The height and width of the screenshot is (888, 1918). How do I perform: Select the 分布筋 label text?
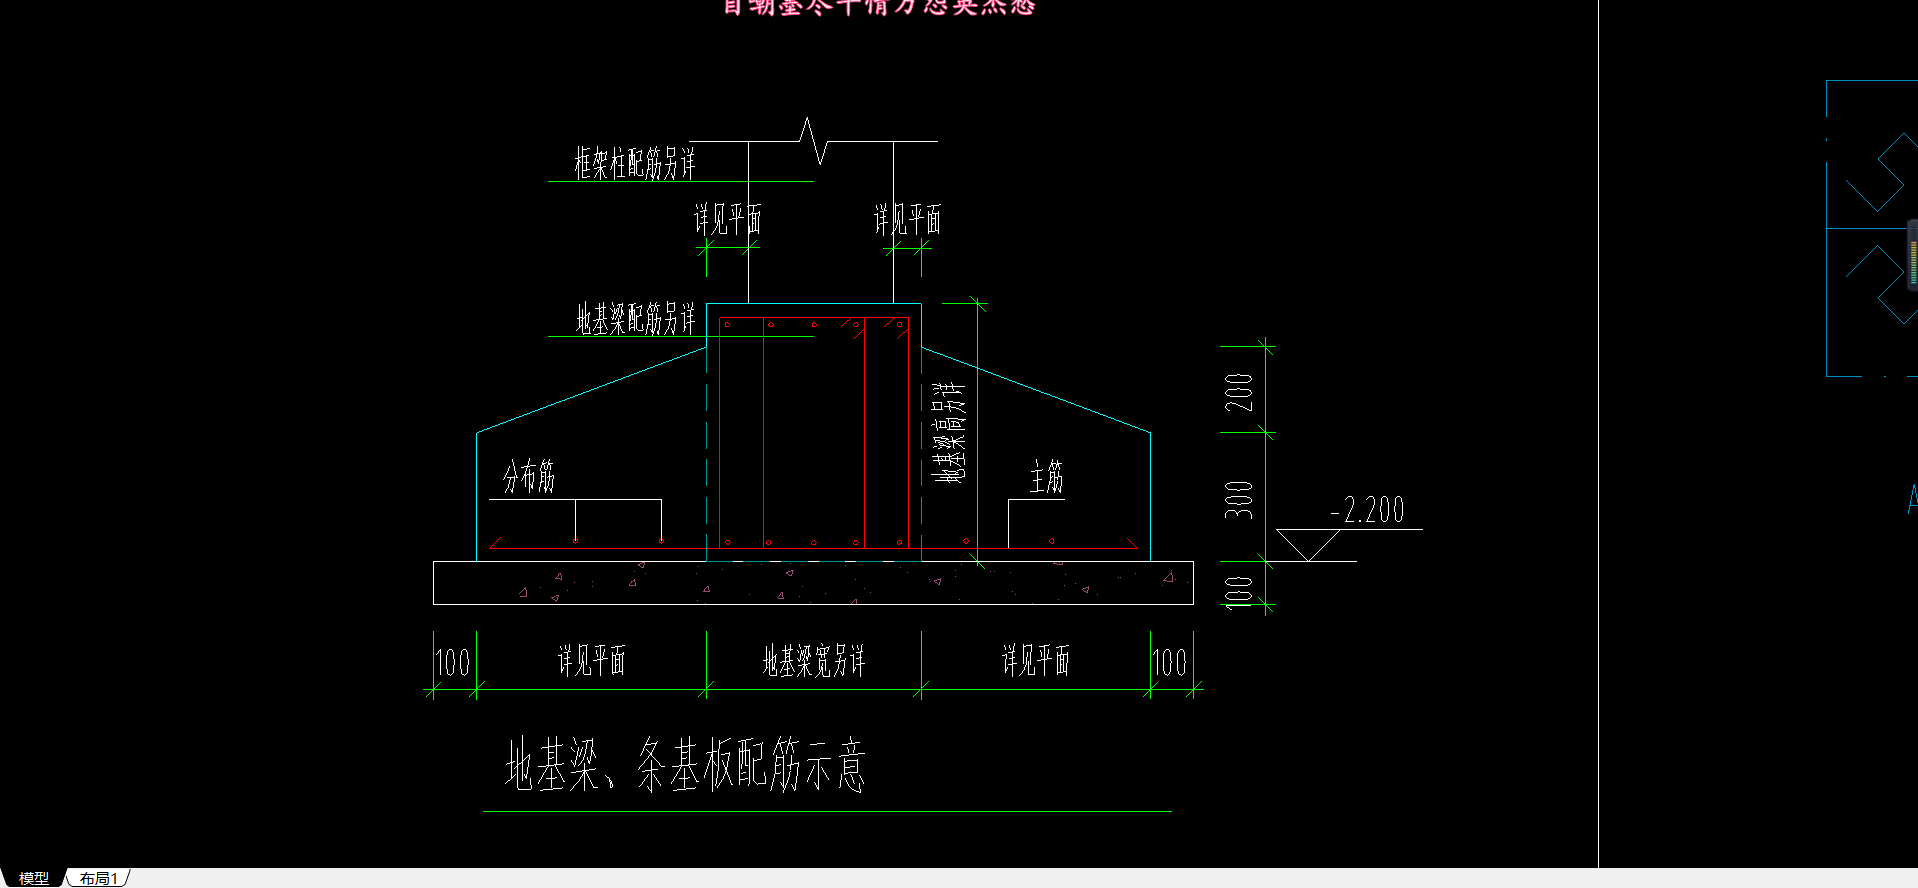(x=529, y=477)
